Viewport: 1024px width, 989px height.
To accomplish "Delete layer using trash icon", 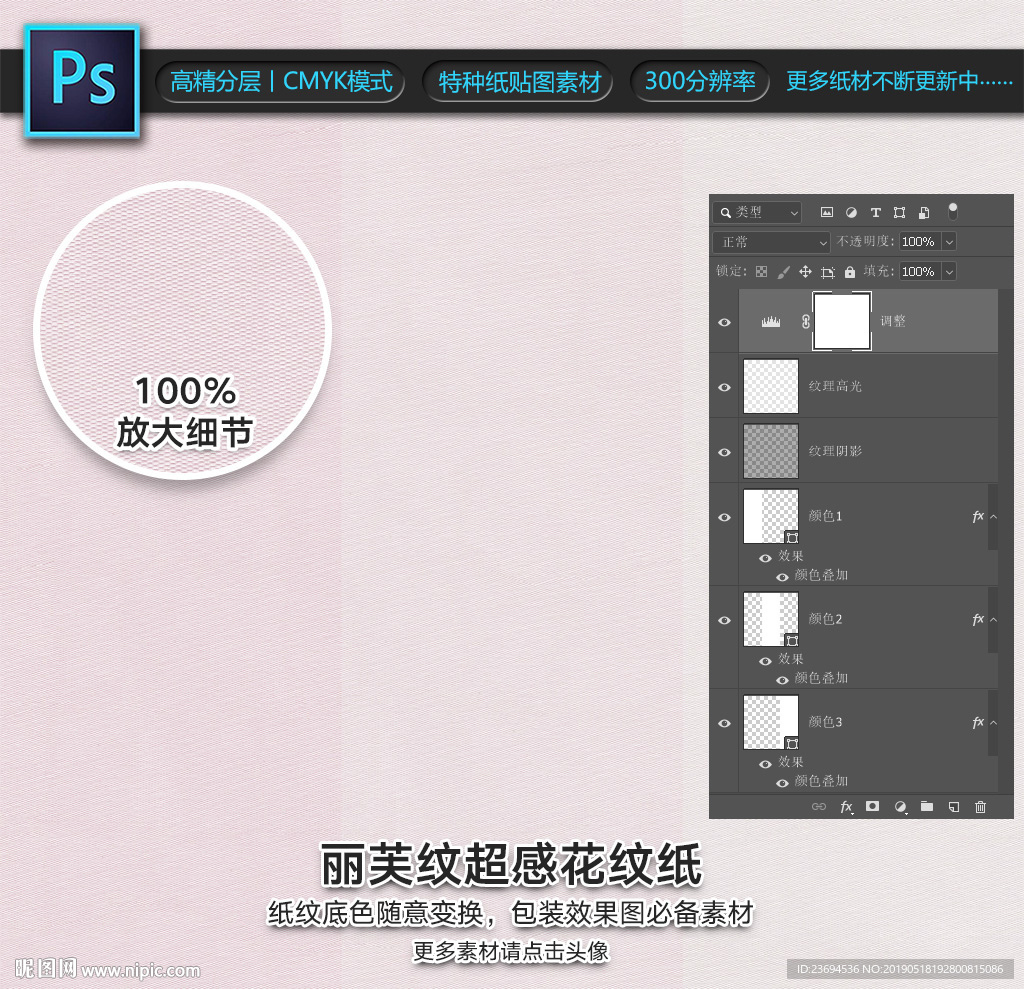I will pos(981,806).
